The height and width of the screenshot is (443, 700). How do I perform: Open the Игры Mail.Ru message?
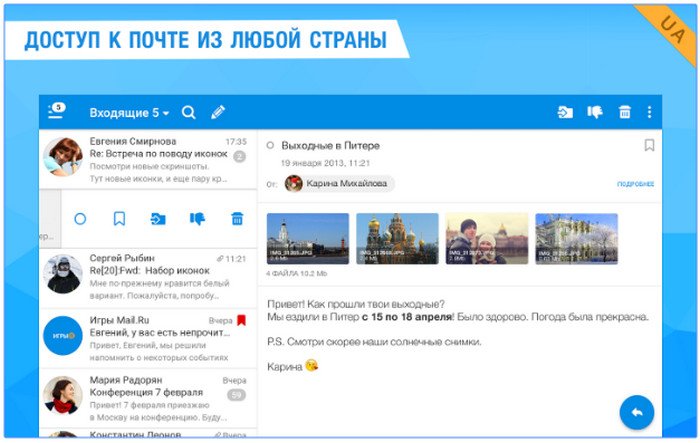(x=148, y=338)
